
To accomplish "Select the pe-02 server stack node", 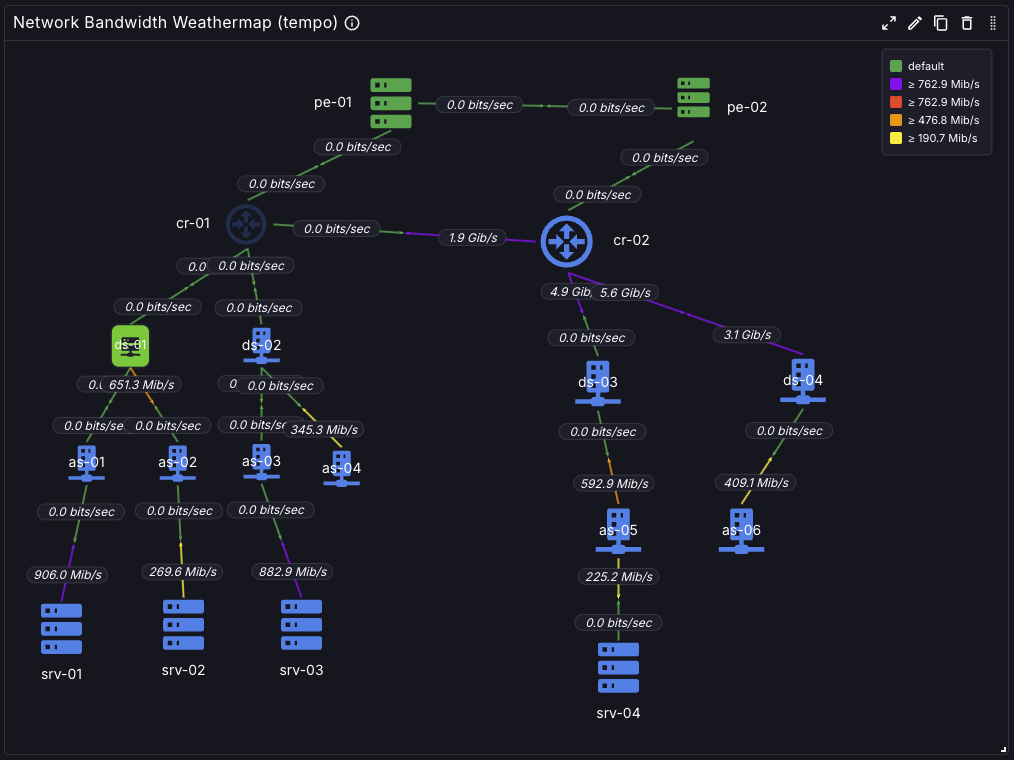I will (x=693, y=98).
